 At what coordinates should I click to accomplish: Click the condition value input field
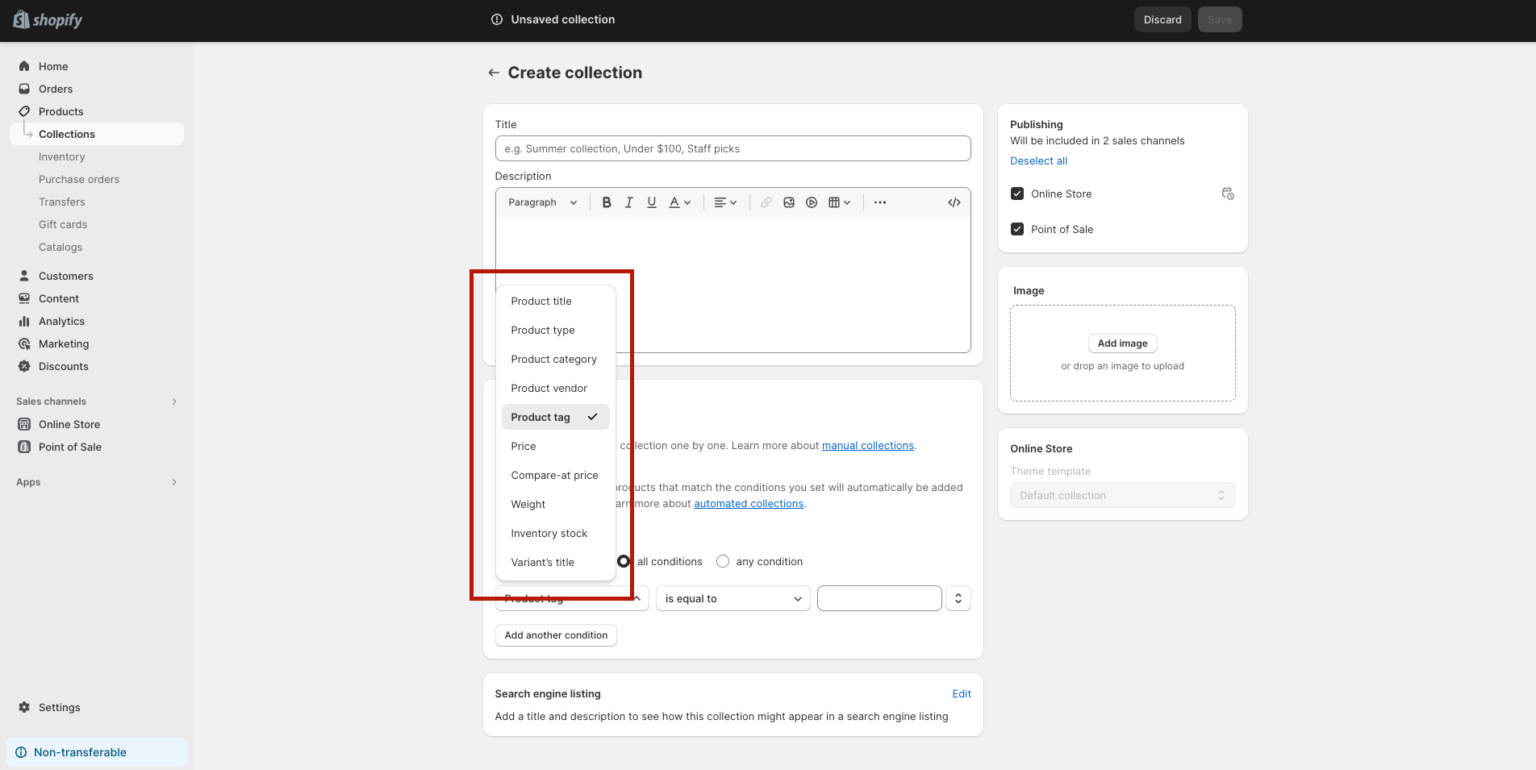point(879,598)
